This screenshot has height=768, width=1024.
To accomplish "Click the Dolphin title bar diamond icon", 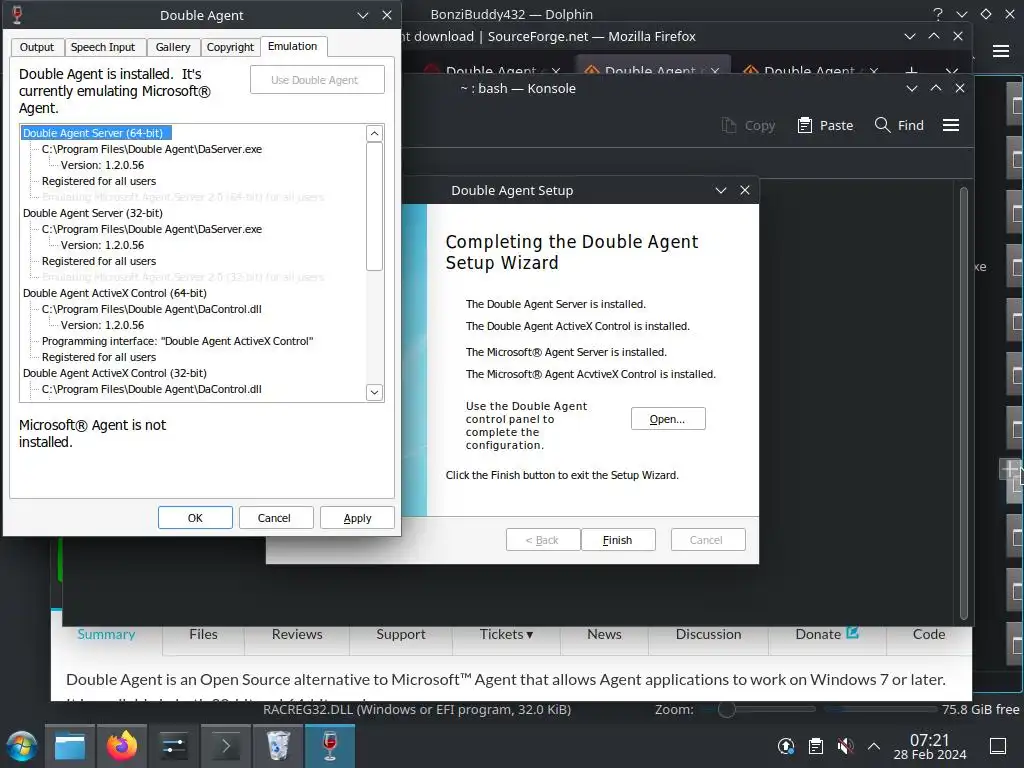I will click(x=986, y=14).
